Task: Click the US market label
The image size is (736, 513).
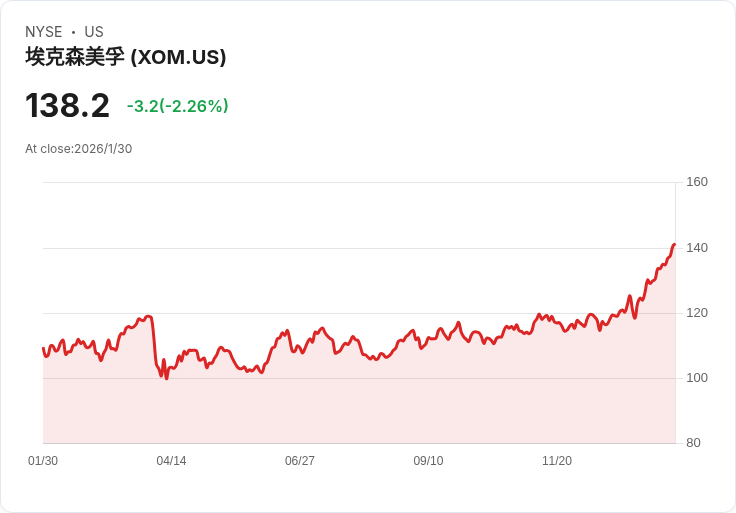Action: coord(94,32)
